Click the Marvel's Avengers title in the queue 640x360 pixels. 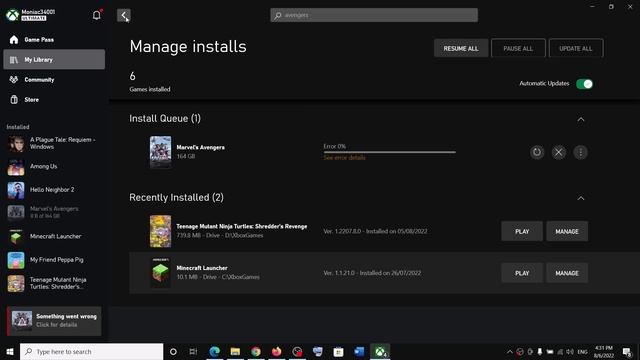200,147
